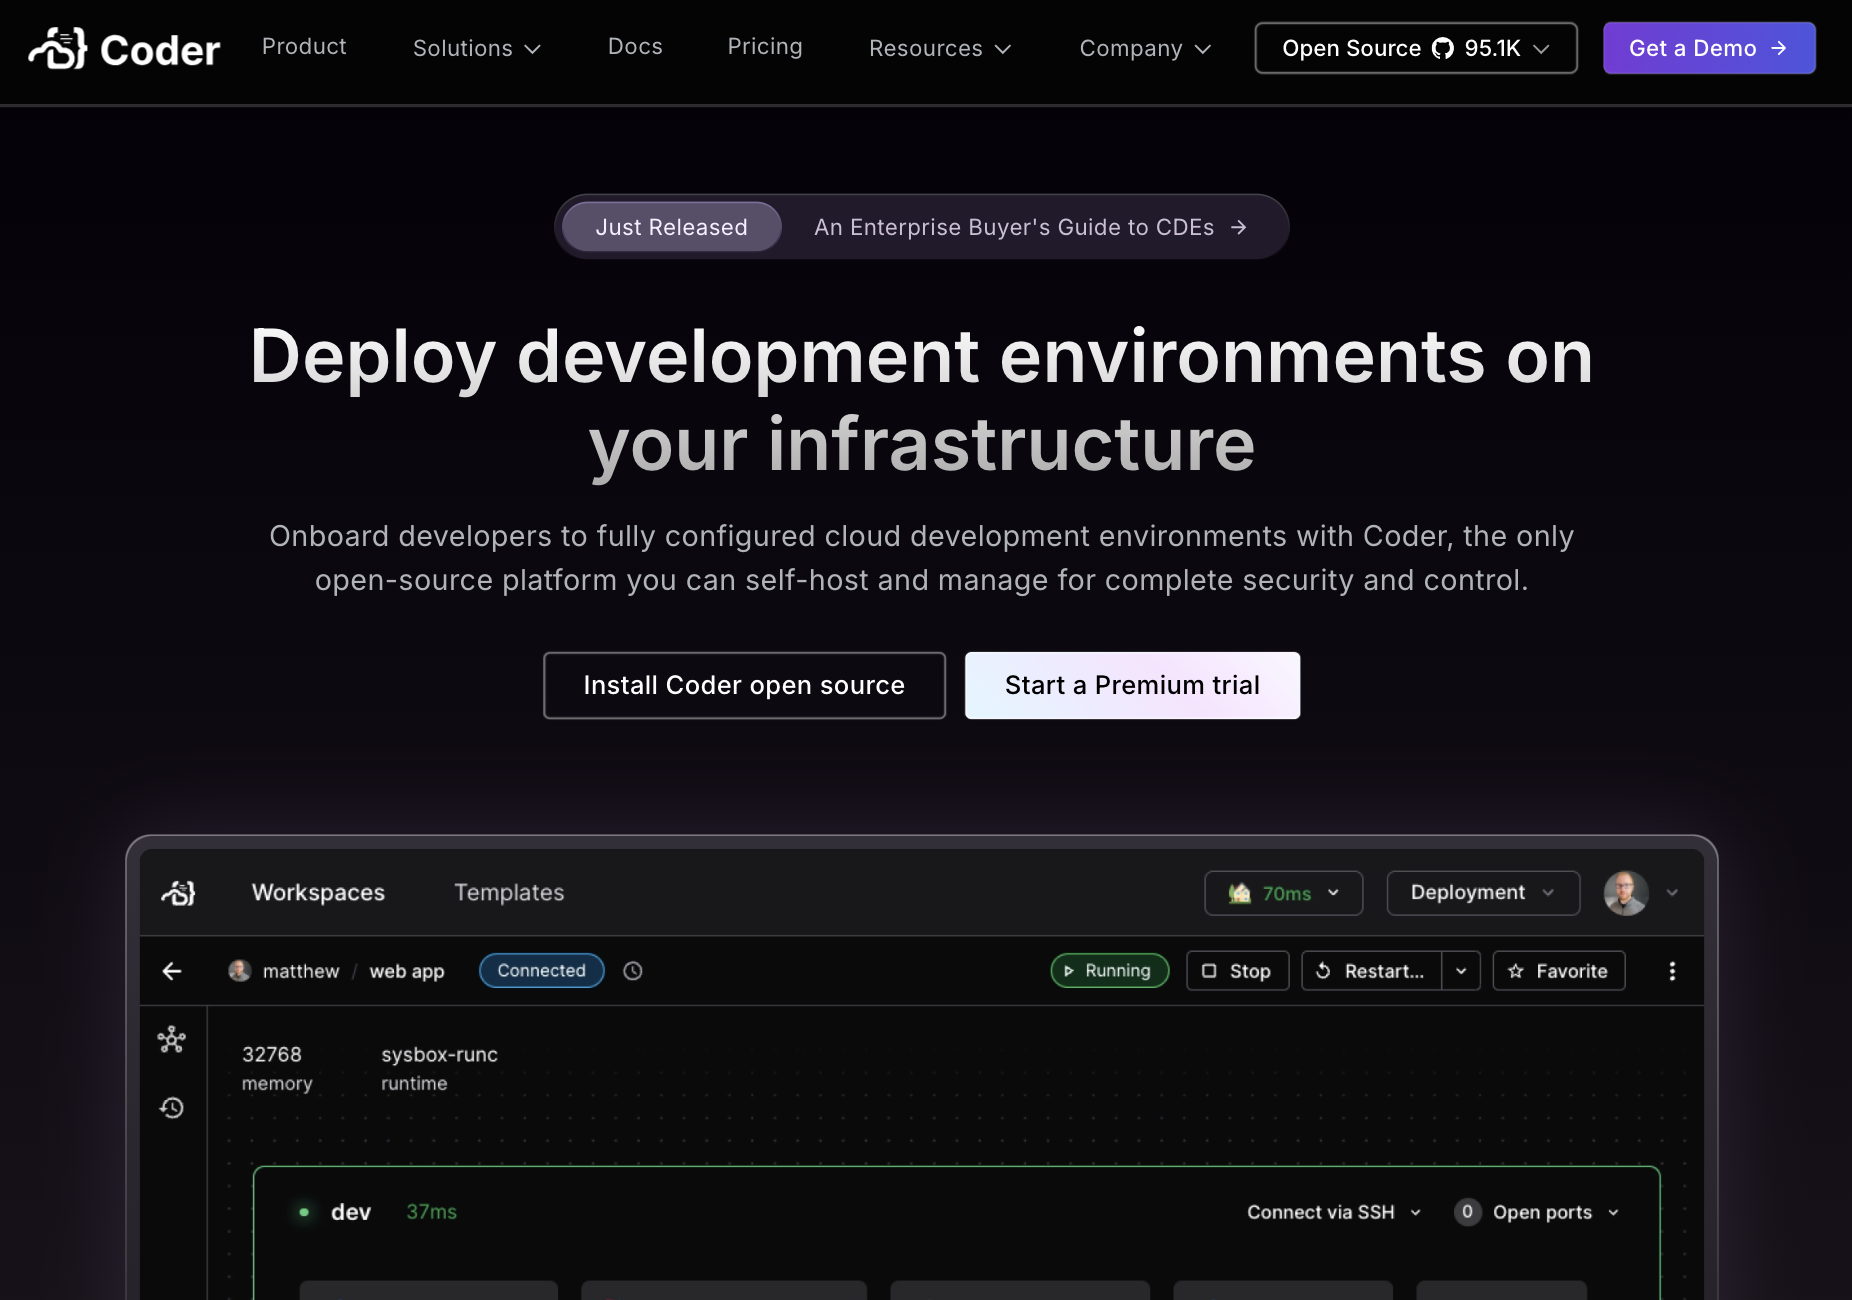This screenshot has width=1852, height=1300.
Task: Click the clock icon next to Connected
Action: pyautogui.click(x=633, y=971)
